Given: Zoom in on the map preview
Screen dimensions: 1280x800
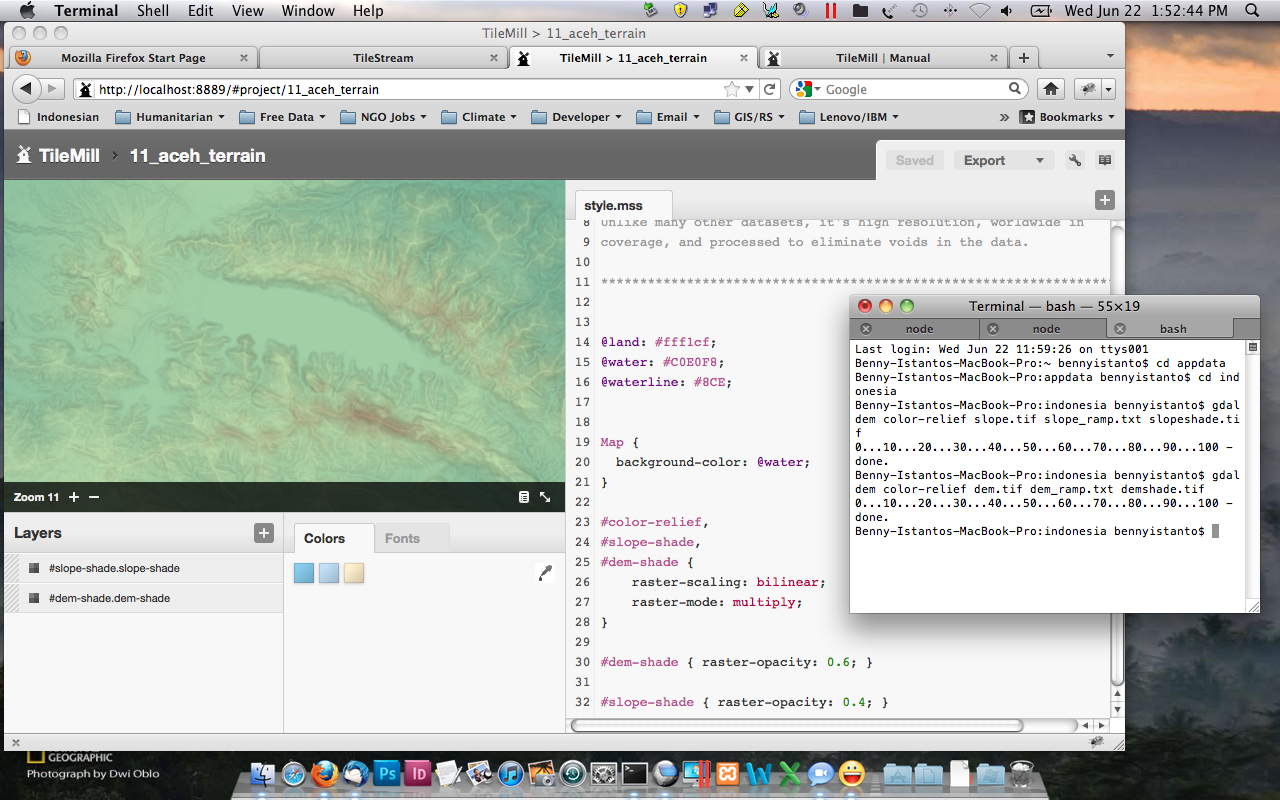Looking at the screenshot, I should [x=74, y=497].
